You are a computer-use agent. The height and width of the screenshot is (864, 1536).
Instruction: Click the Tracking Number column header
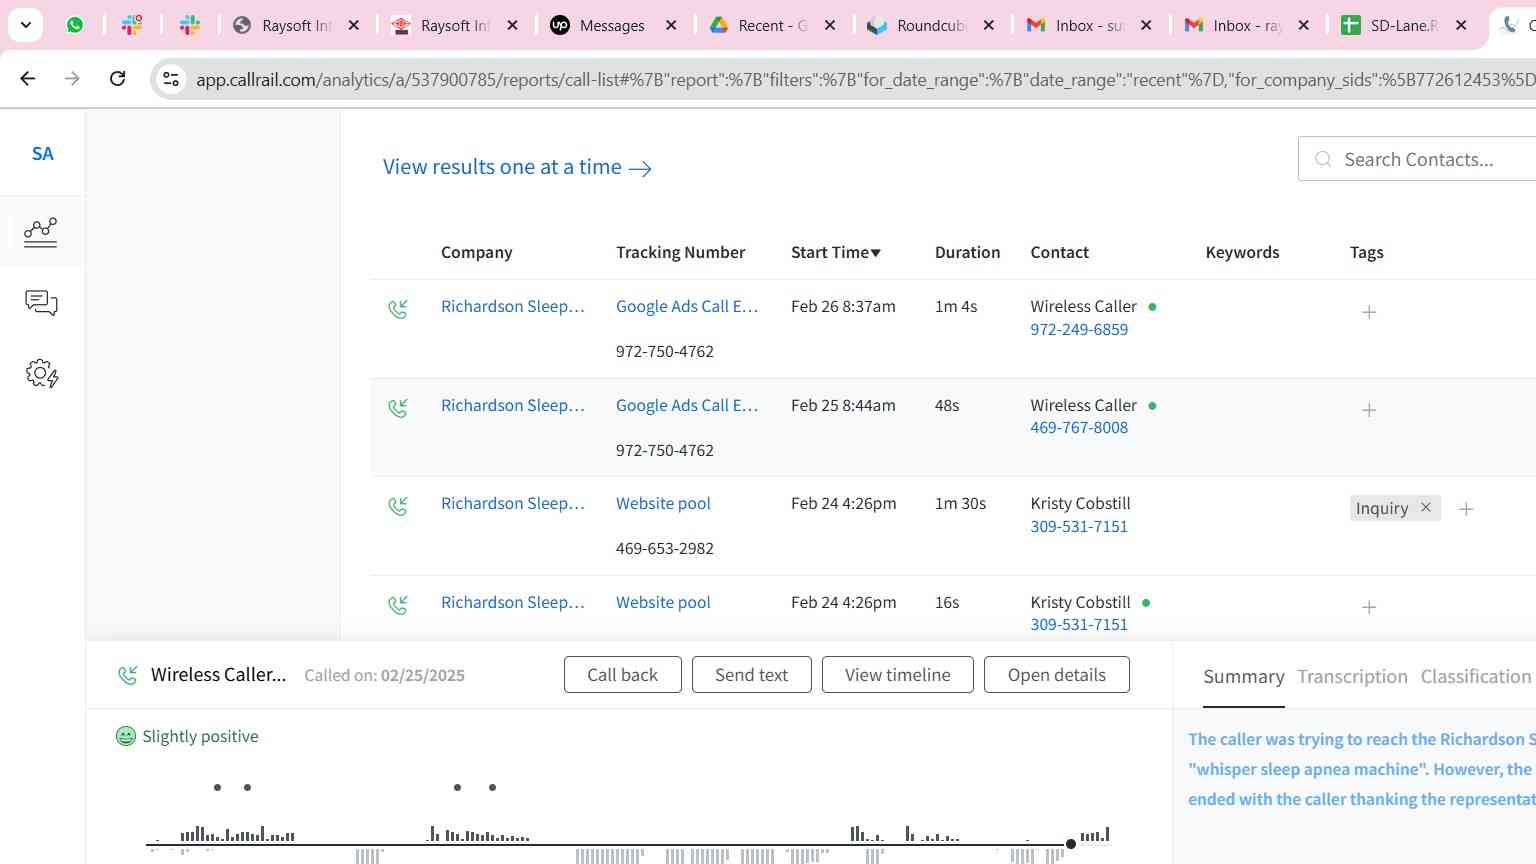681,252
